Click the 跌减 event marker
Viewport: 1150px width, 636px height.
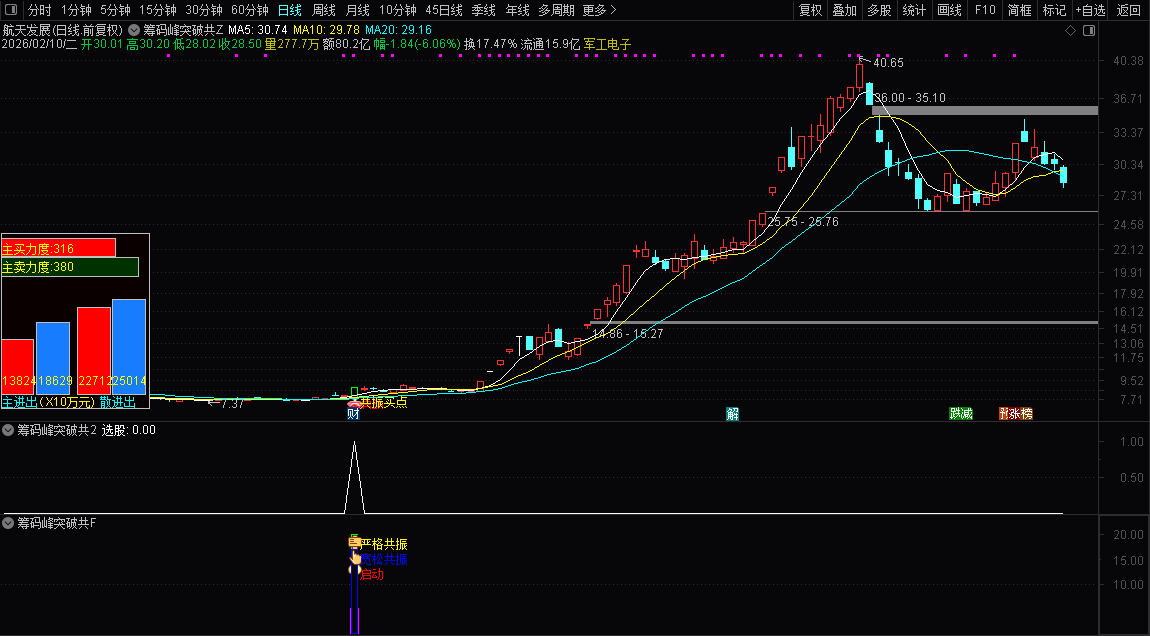coord(961,414)
